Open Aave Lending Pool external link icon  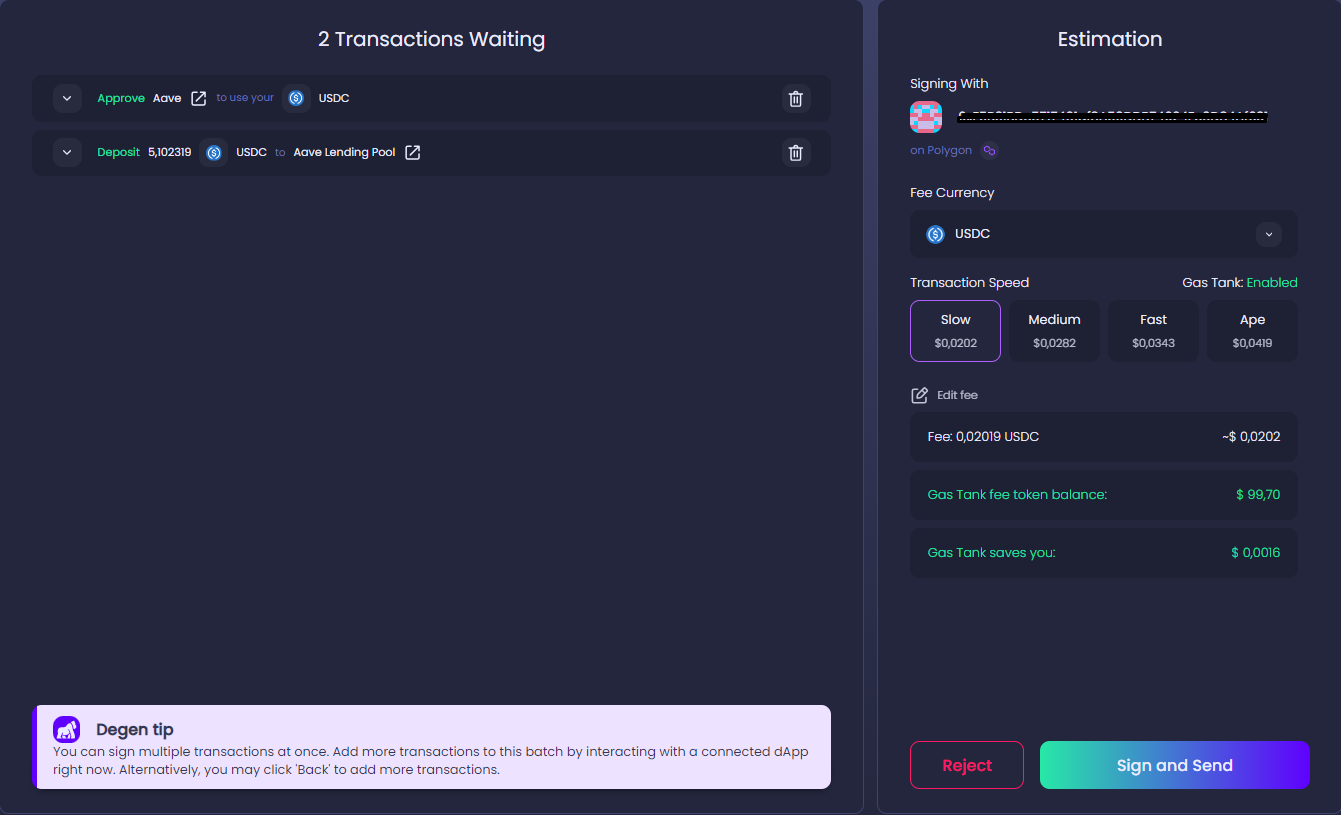click(x=412, y=152)
